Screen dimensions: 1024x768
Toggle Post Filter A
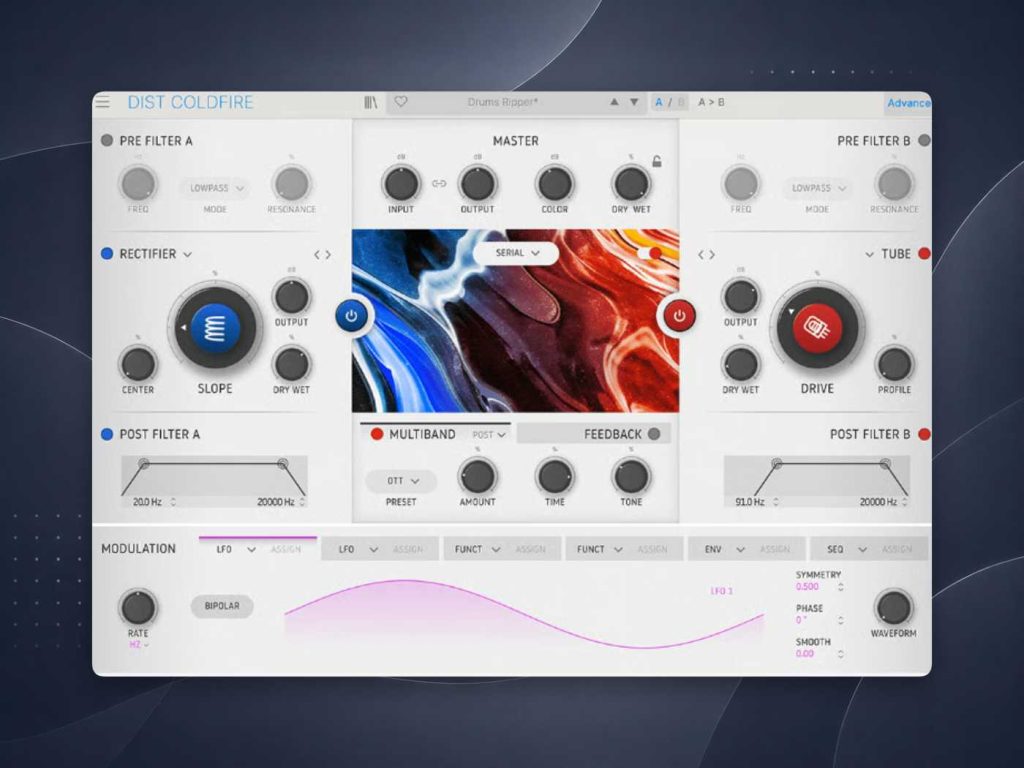point(107,434)
